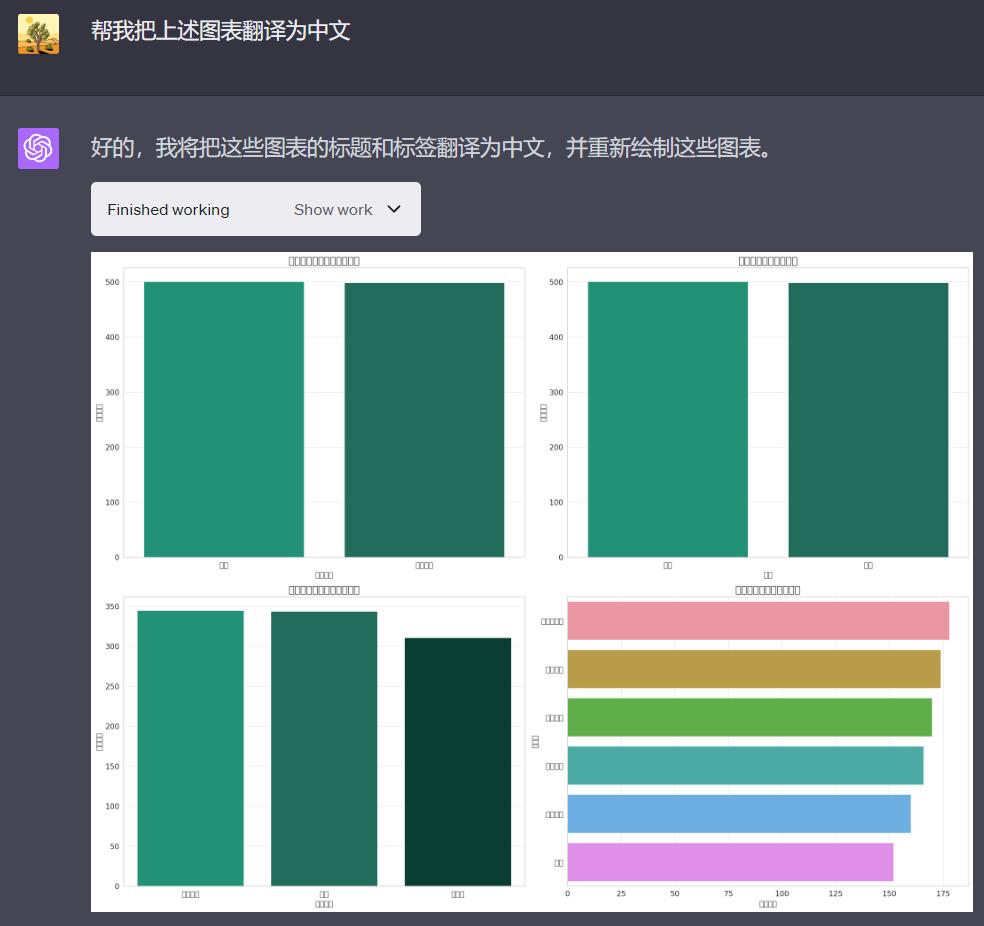
Task: Click the assistant reply text about redrawing charts
Action: [431, 148]
